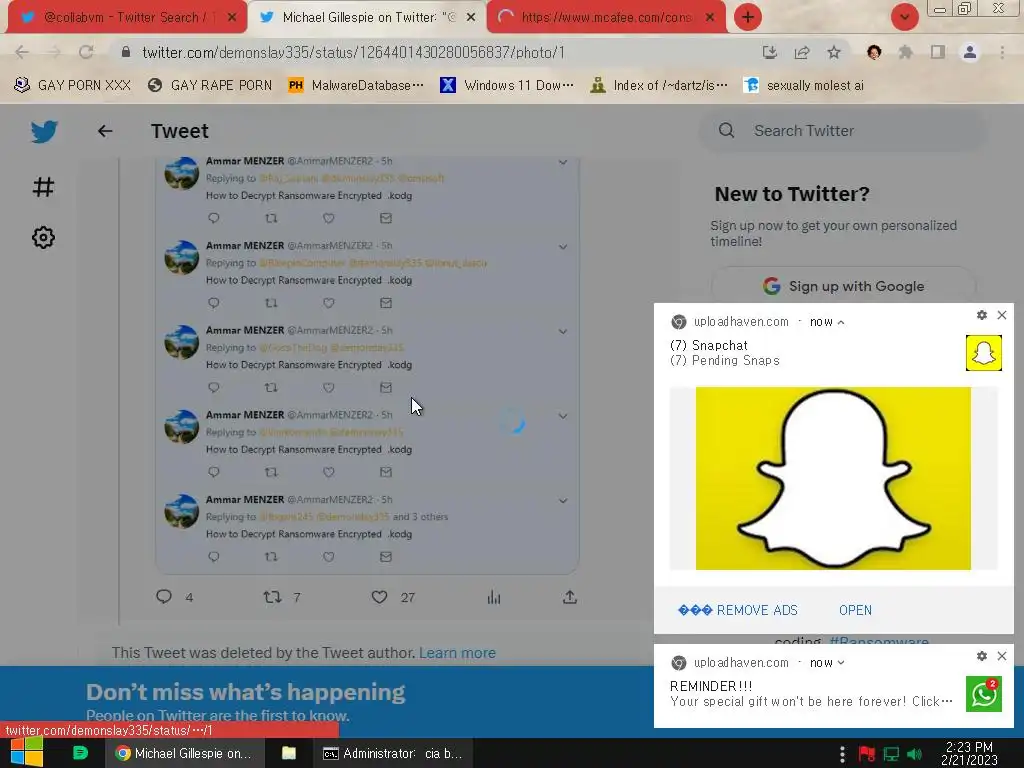This screenshot has height=768, width=1024.
Task: Show hidden system tray icons dots
Action: click(842, 754)
